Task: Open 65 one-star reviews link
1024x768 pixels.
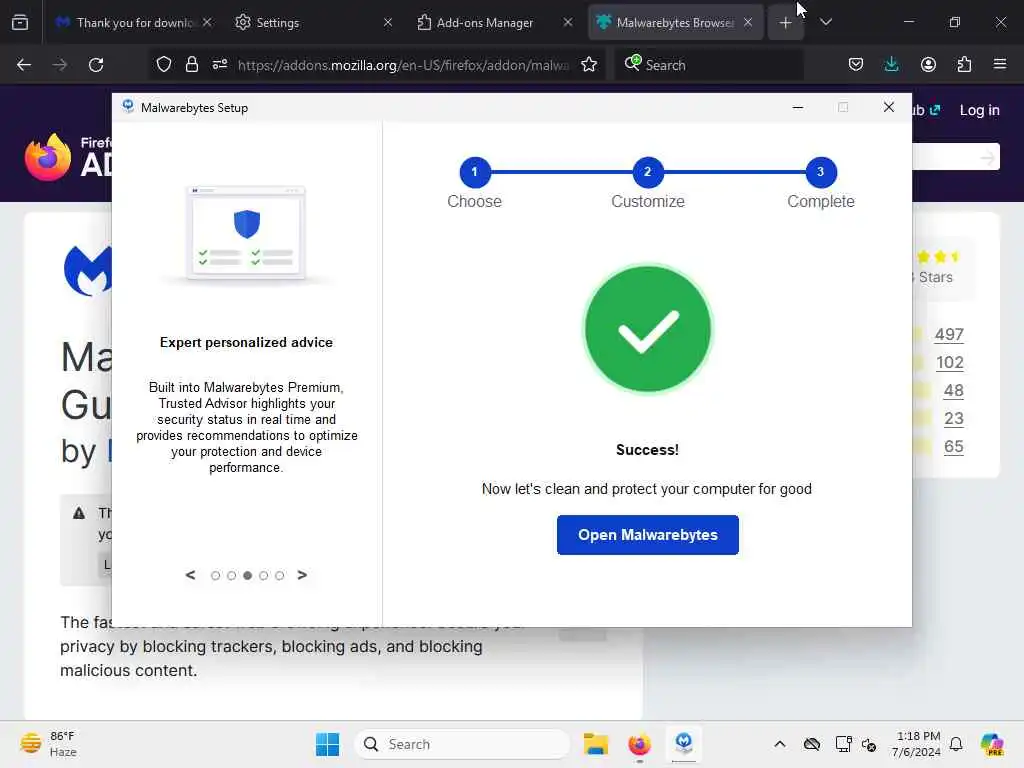Action: (953, 447)
